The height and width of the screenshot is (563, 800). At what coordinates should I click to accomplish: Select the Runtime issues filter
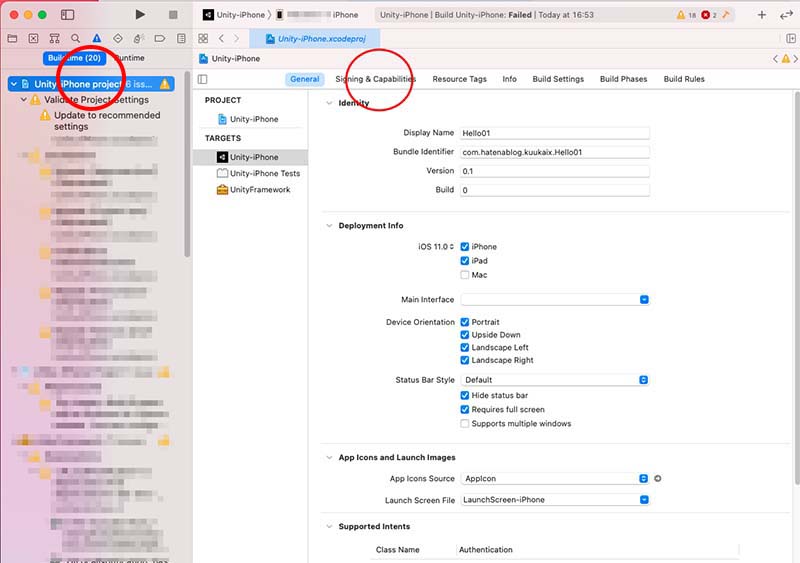coord(130,58)
